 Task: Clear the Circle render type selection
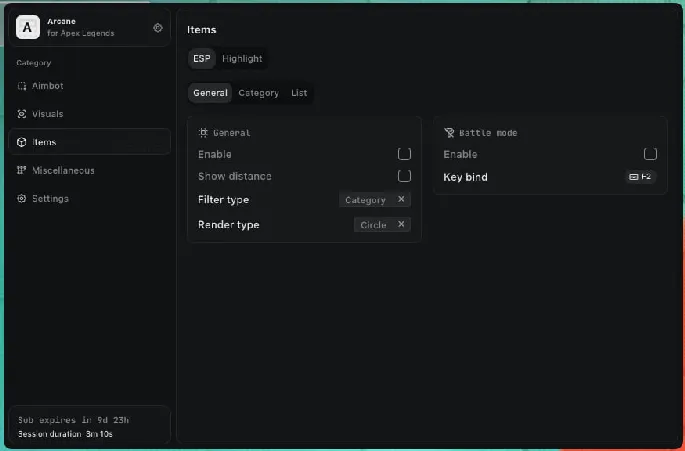point(401,225)
